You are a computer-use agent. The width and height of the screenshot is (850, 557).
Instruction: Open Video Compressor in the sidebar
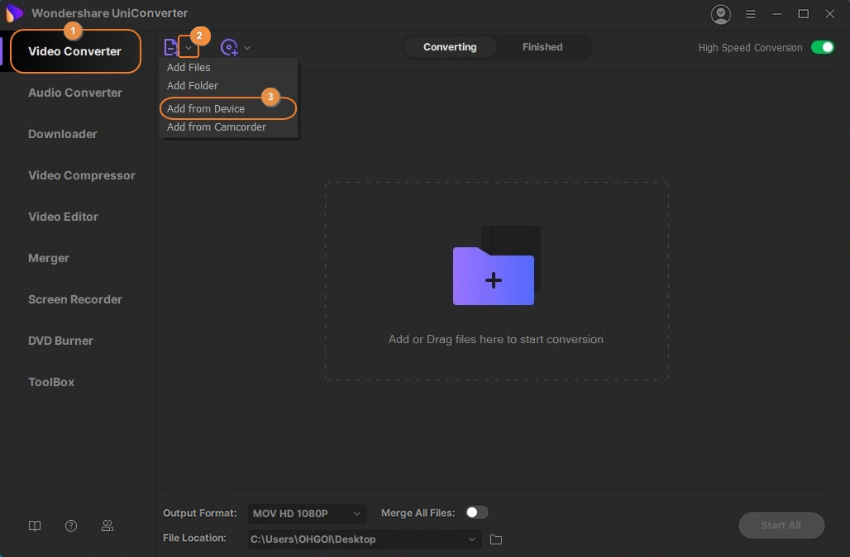point(81,175)
